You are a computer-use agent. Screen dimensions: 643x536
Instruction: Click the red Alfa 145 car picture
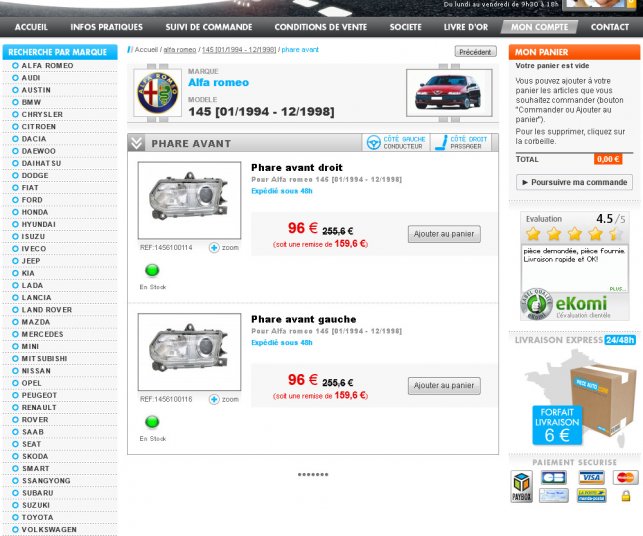(x=449, y=93)
